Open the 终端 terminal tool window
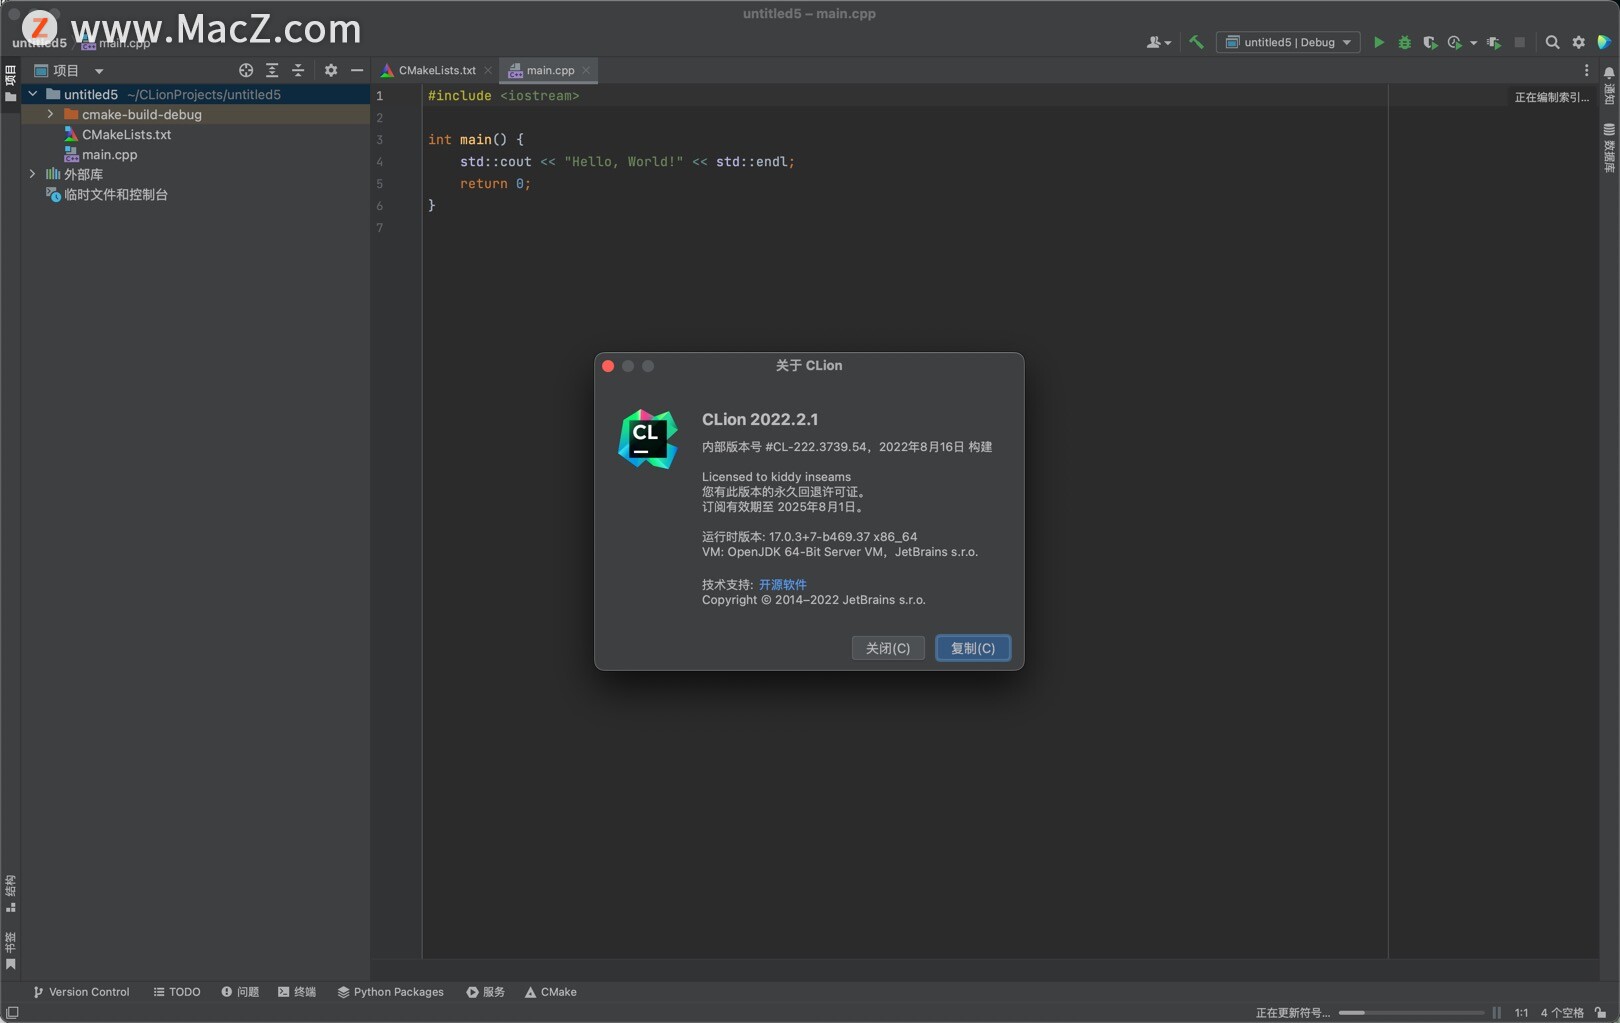 [x=297, y=992]
